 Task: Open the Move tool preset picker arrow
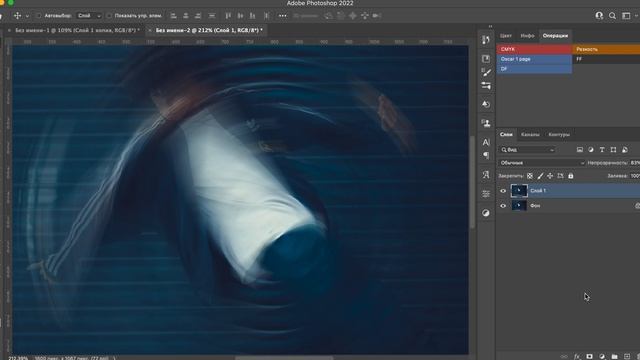click(27, 16)
